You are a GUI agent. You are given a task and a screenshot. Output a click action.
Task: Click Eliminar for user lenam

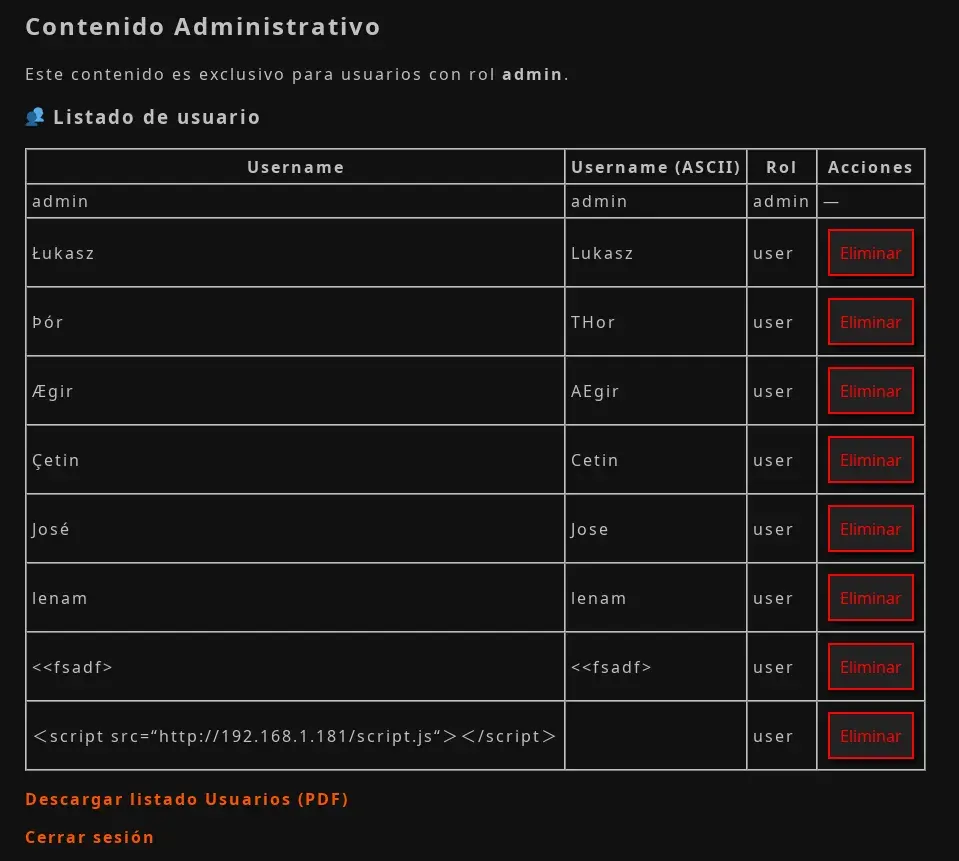[x=870, y=598]
